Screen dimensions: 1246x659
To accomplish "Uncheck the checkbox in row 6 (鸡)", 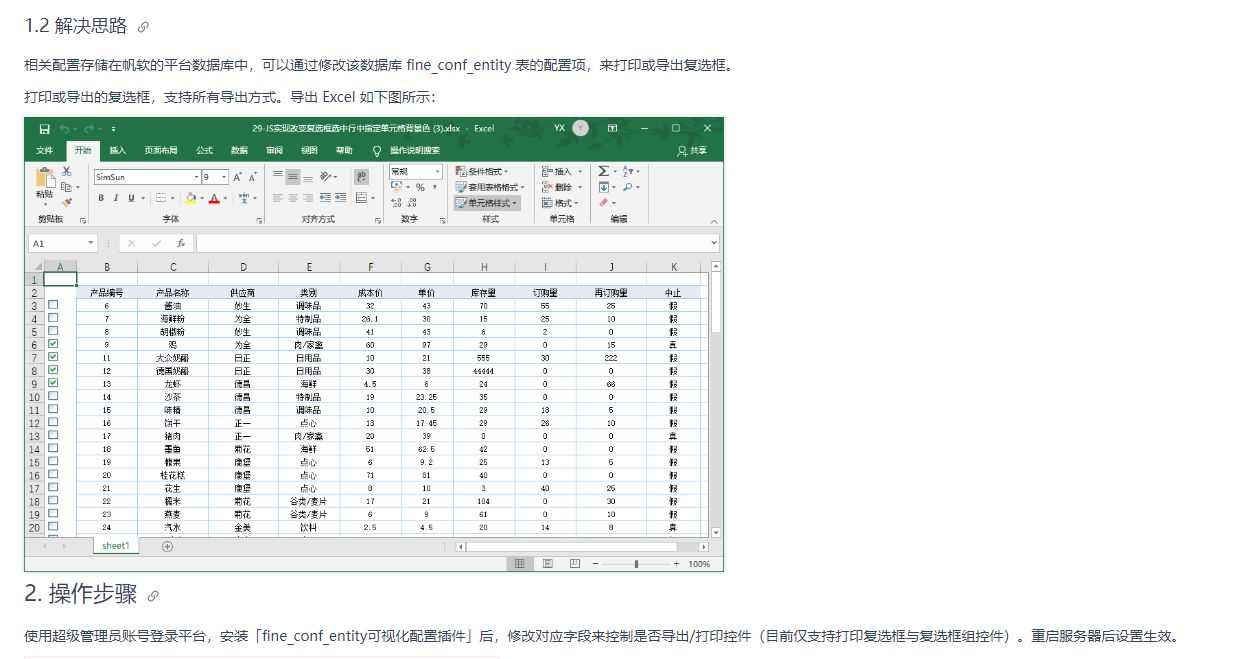I will 53,344.
